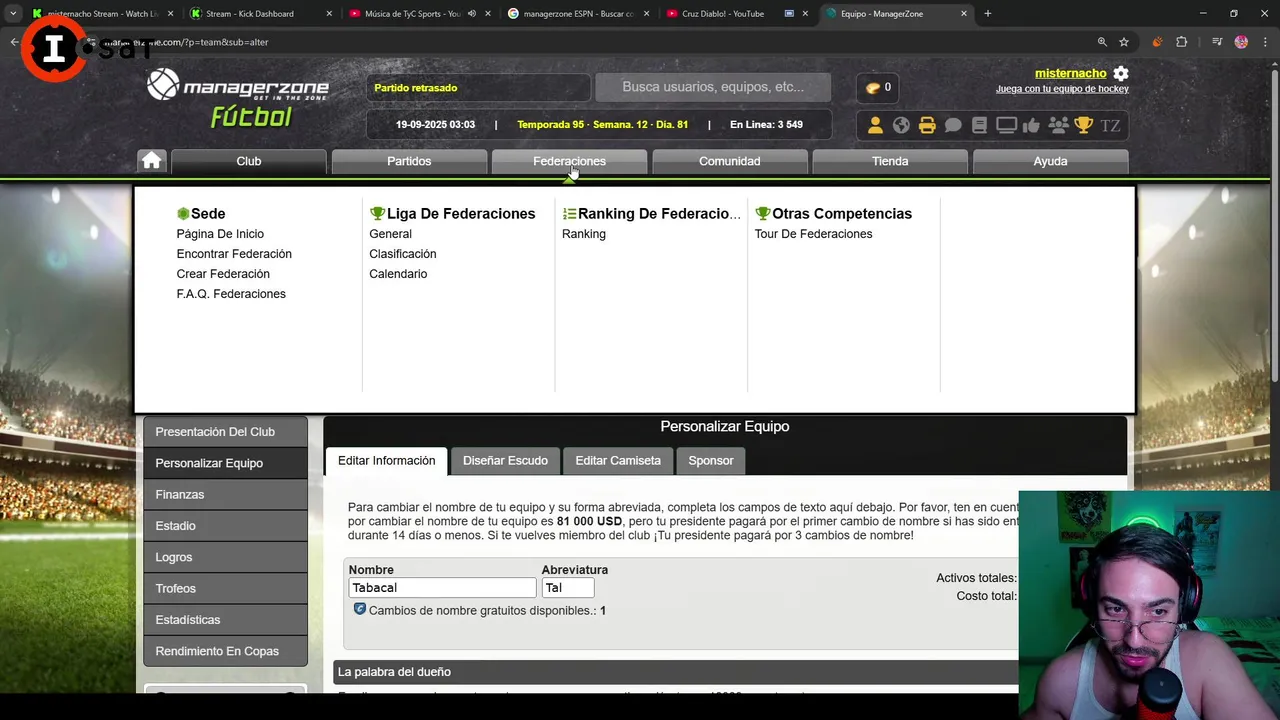Image resolution: width=1280 pixels, height=720 pixels.
Task: Open Rendimiento En Copas in sidebar
Action: pos(225,651)
